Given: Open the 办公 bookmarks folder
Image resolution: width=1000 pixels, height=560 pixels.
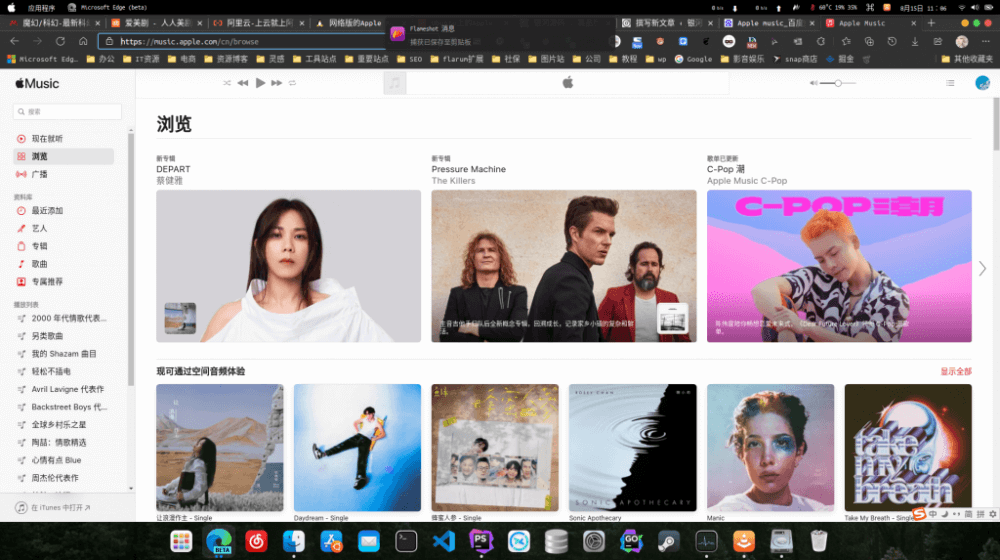Looking at the screenshot, I should 100,59.
